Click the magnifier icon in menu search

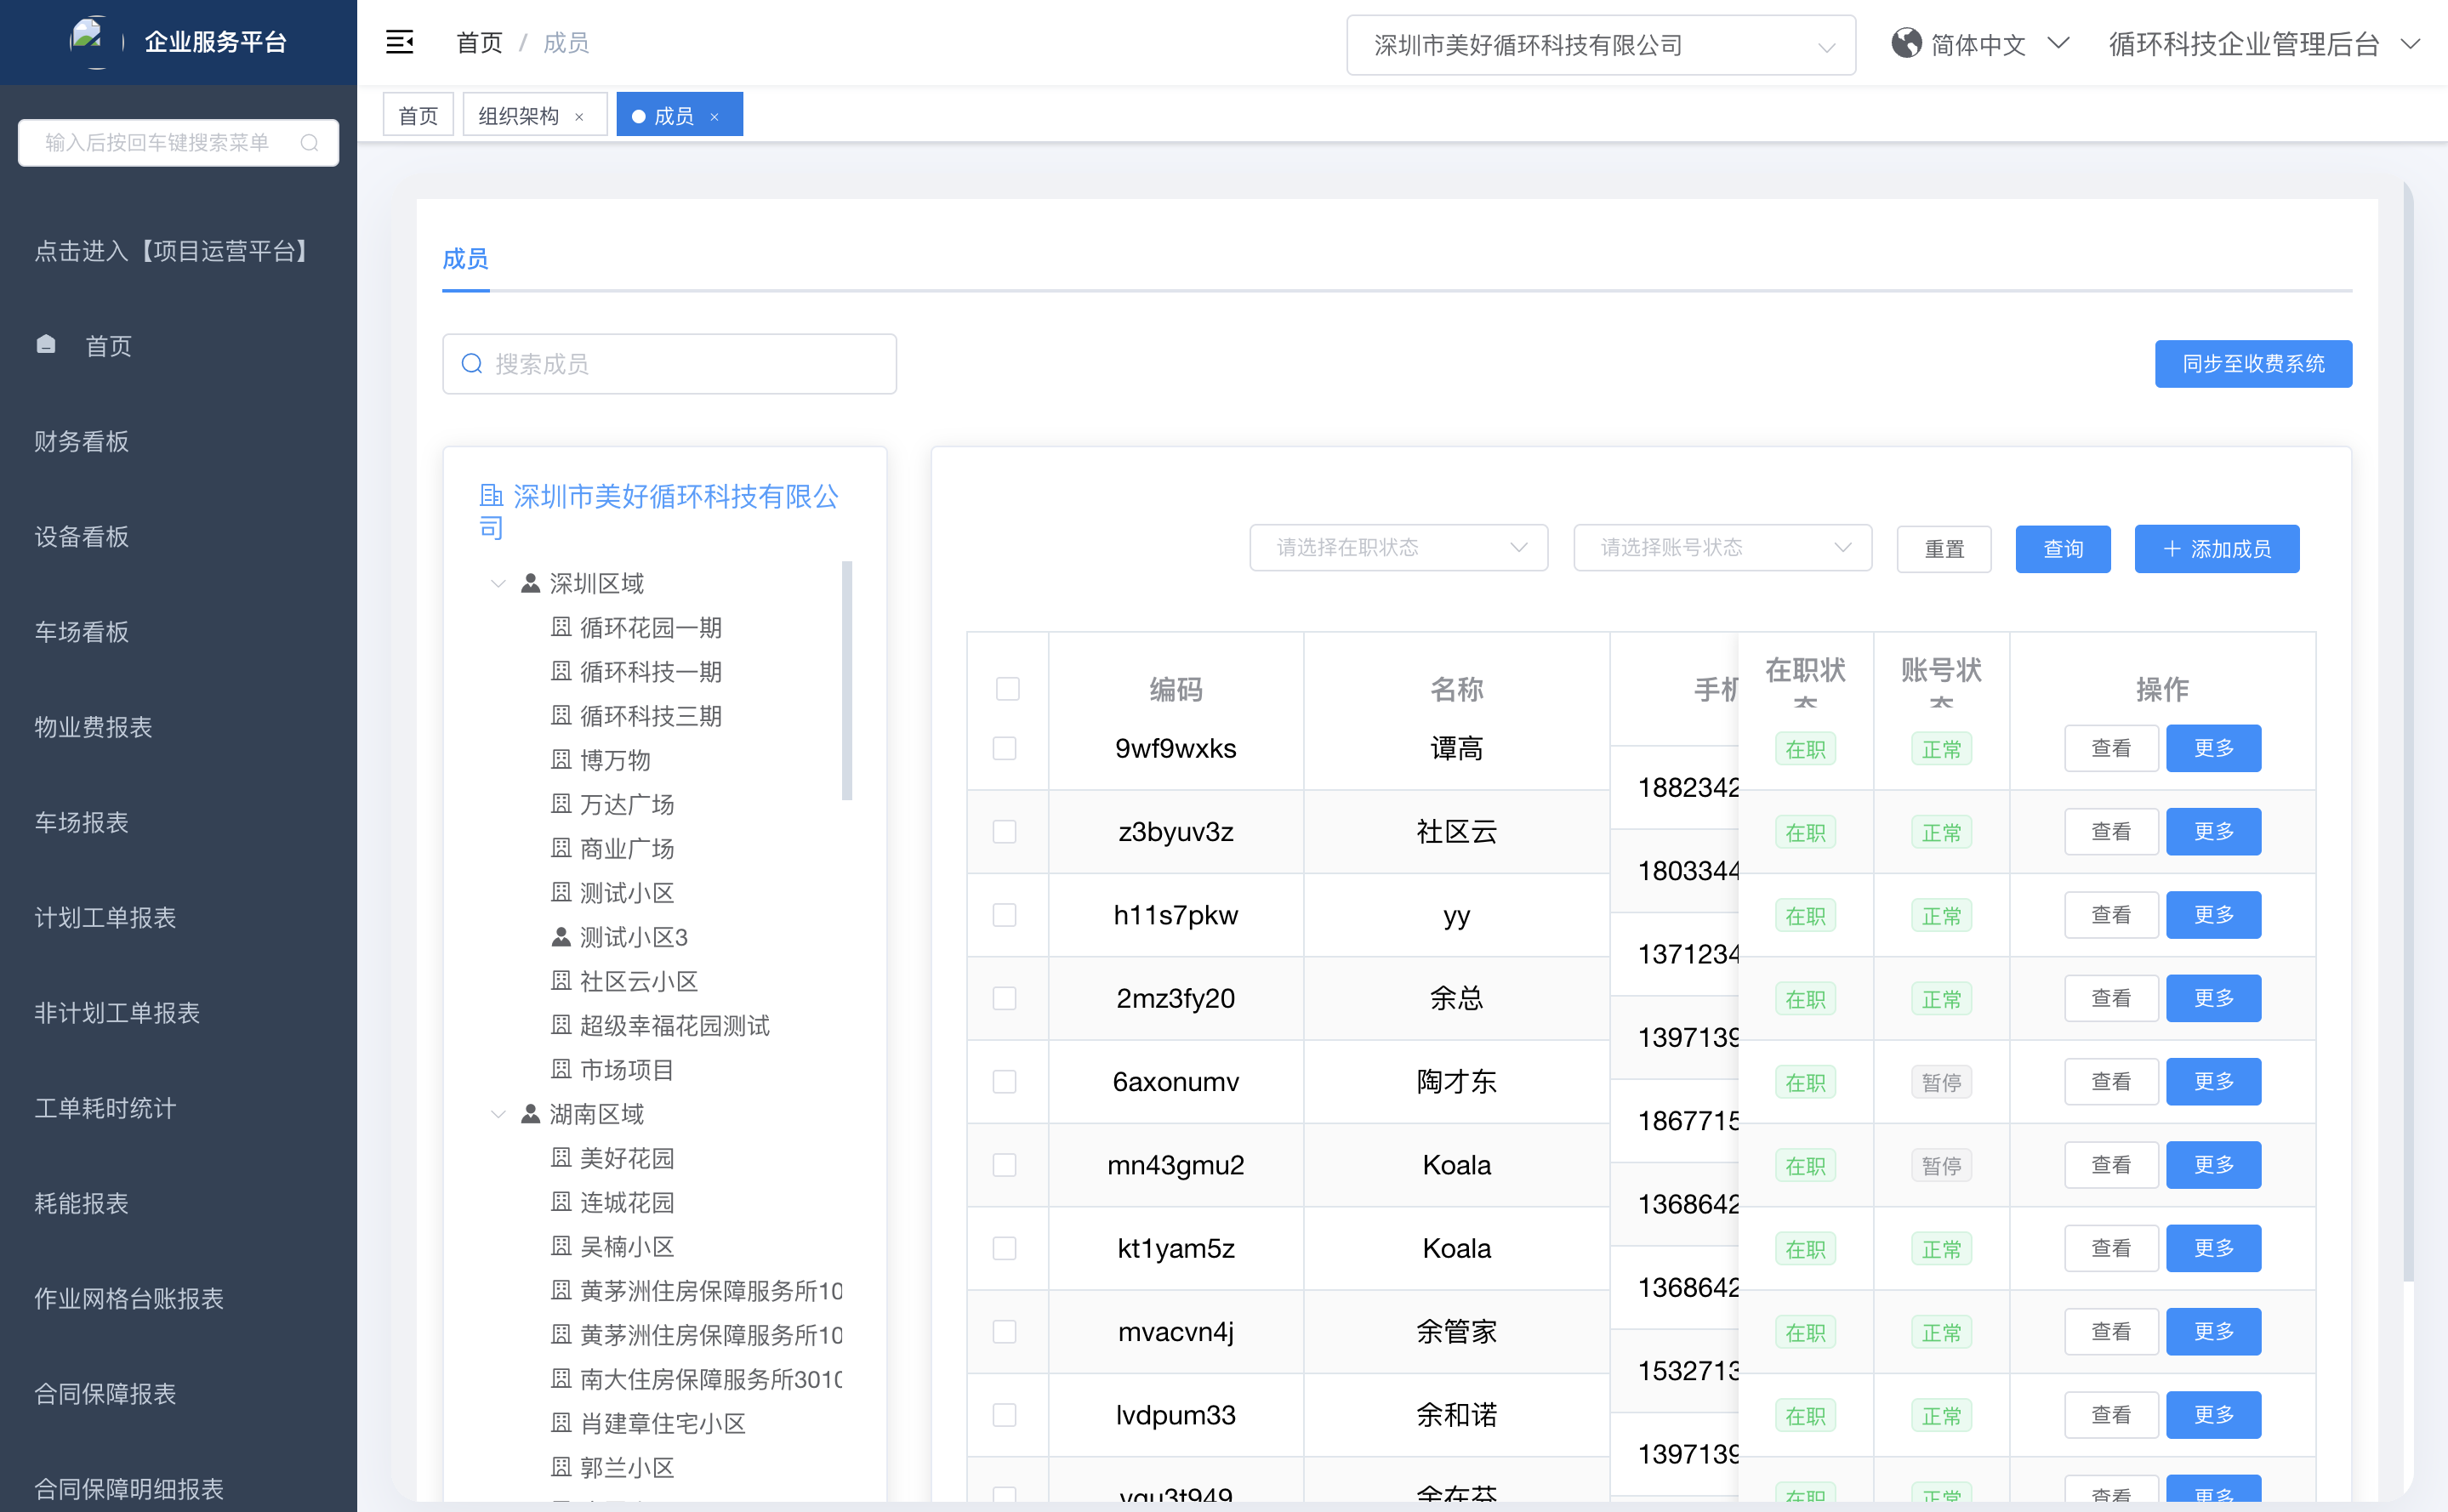[x=309, y=143]
